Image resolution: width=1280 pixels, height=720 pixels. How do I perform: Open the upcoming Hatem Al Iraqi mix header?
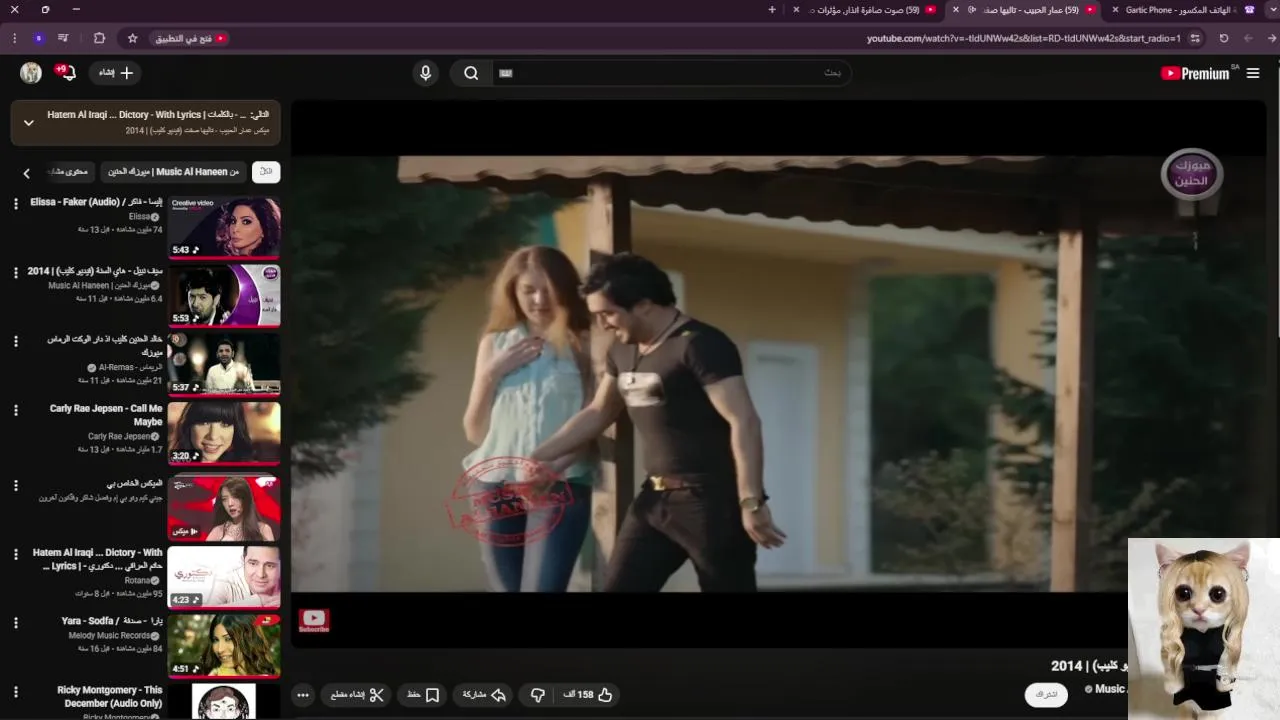coord(146,122)
